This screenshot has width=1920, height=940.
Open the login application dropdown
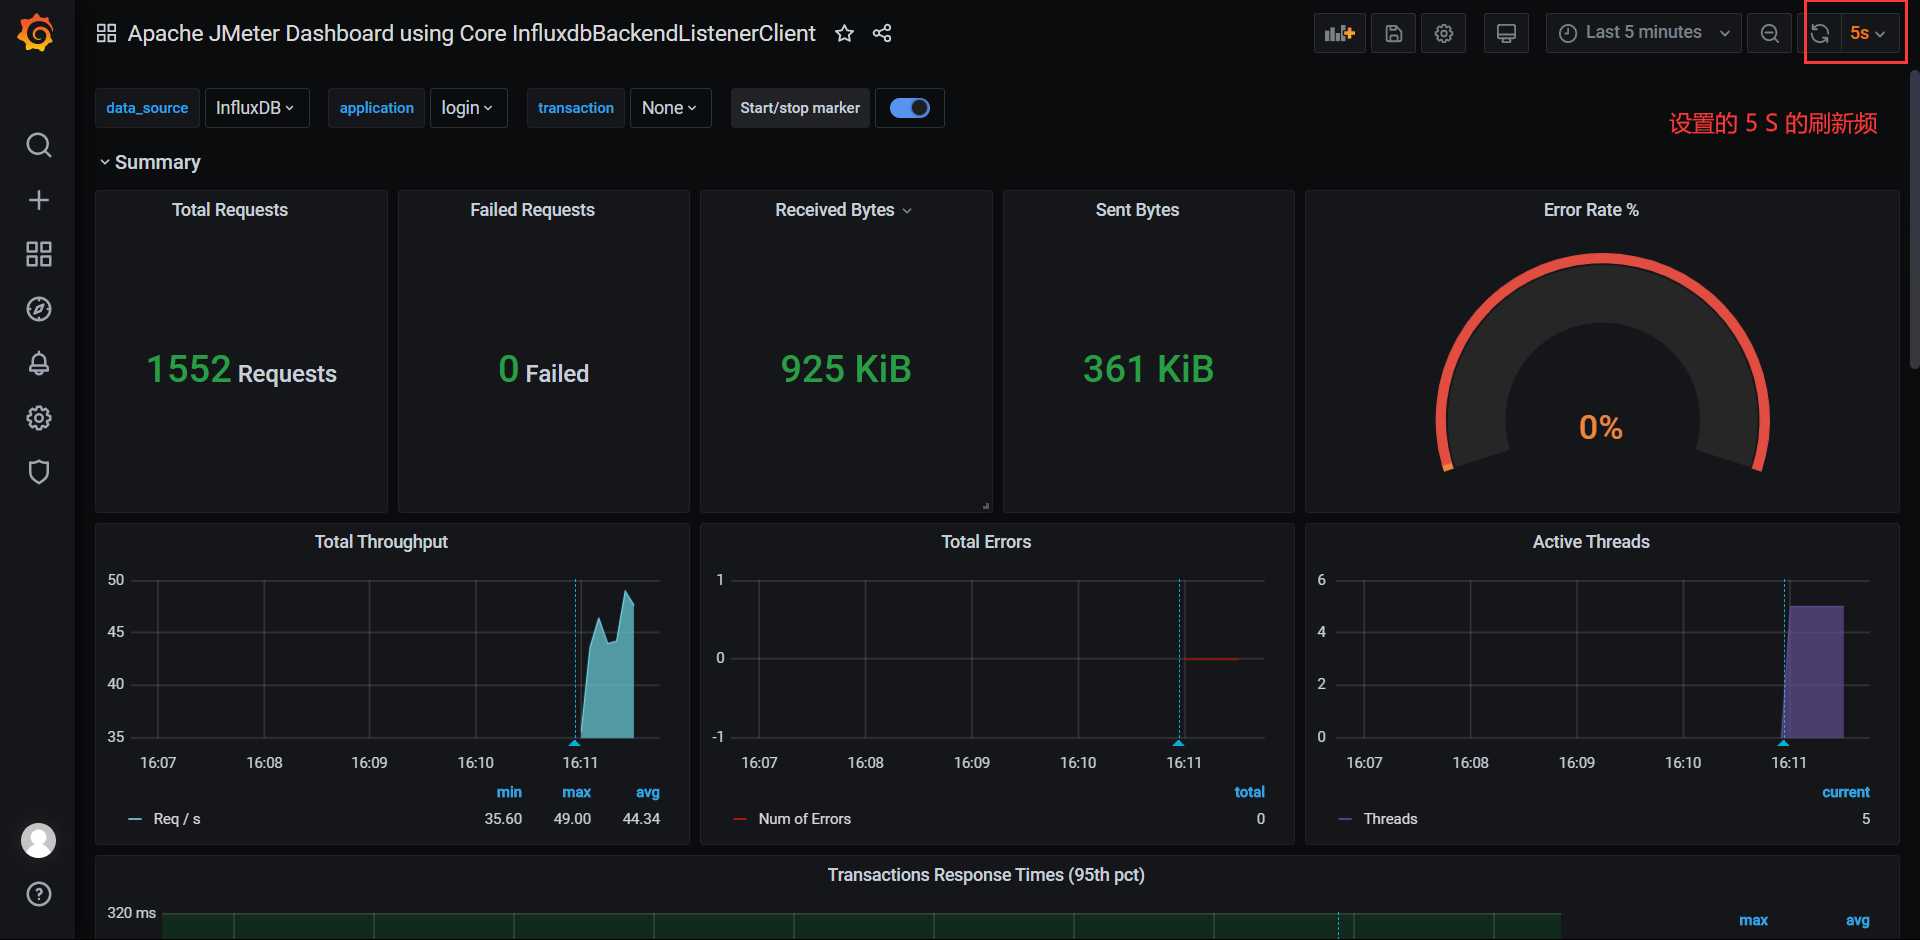(468, 108)
